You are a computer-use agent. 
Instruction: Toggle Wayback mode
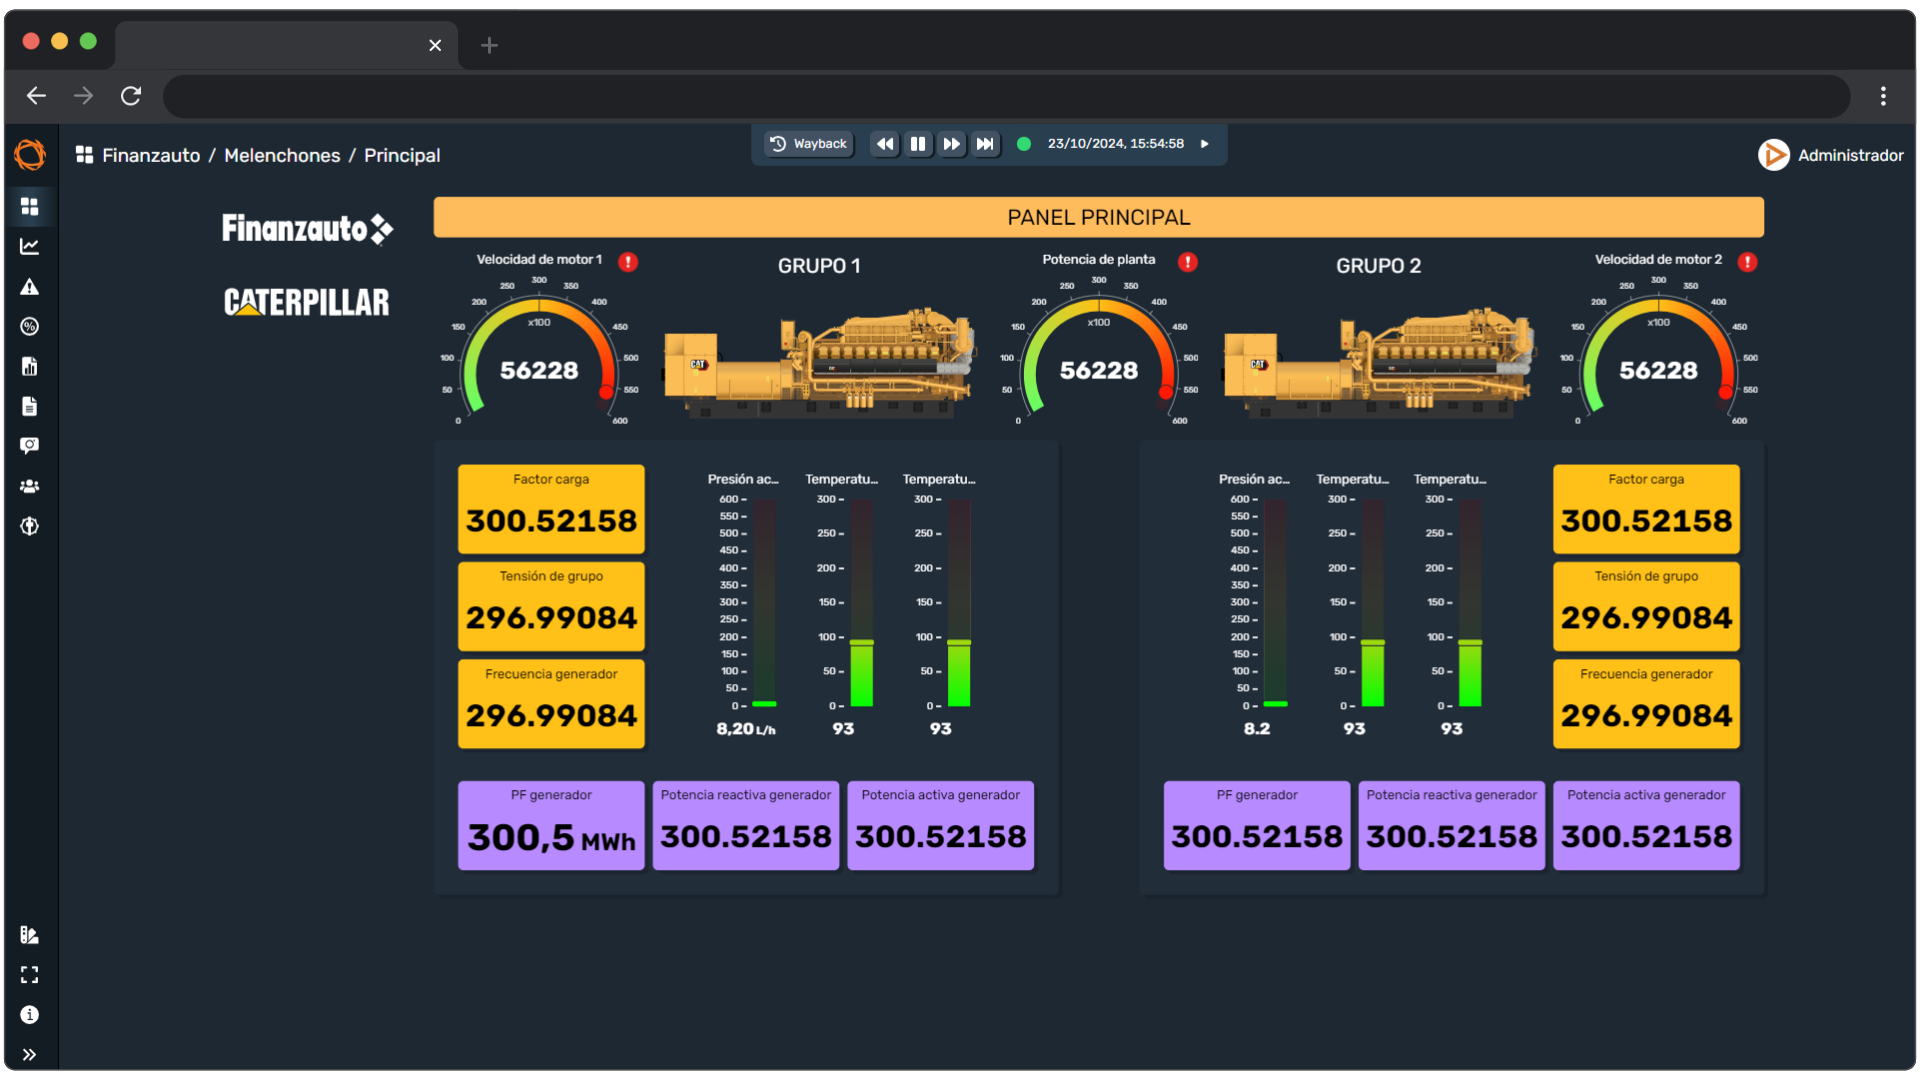pos(808,144)
